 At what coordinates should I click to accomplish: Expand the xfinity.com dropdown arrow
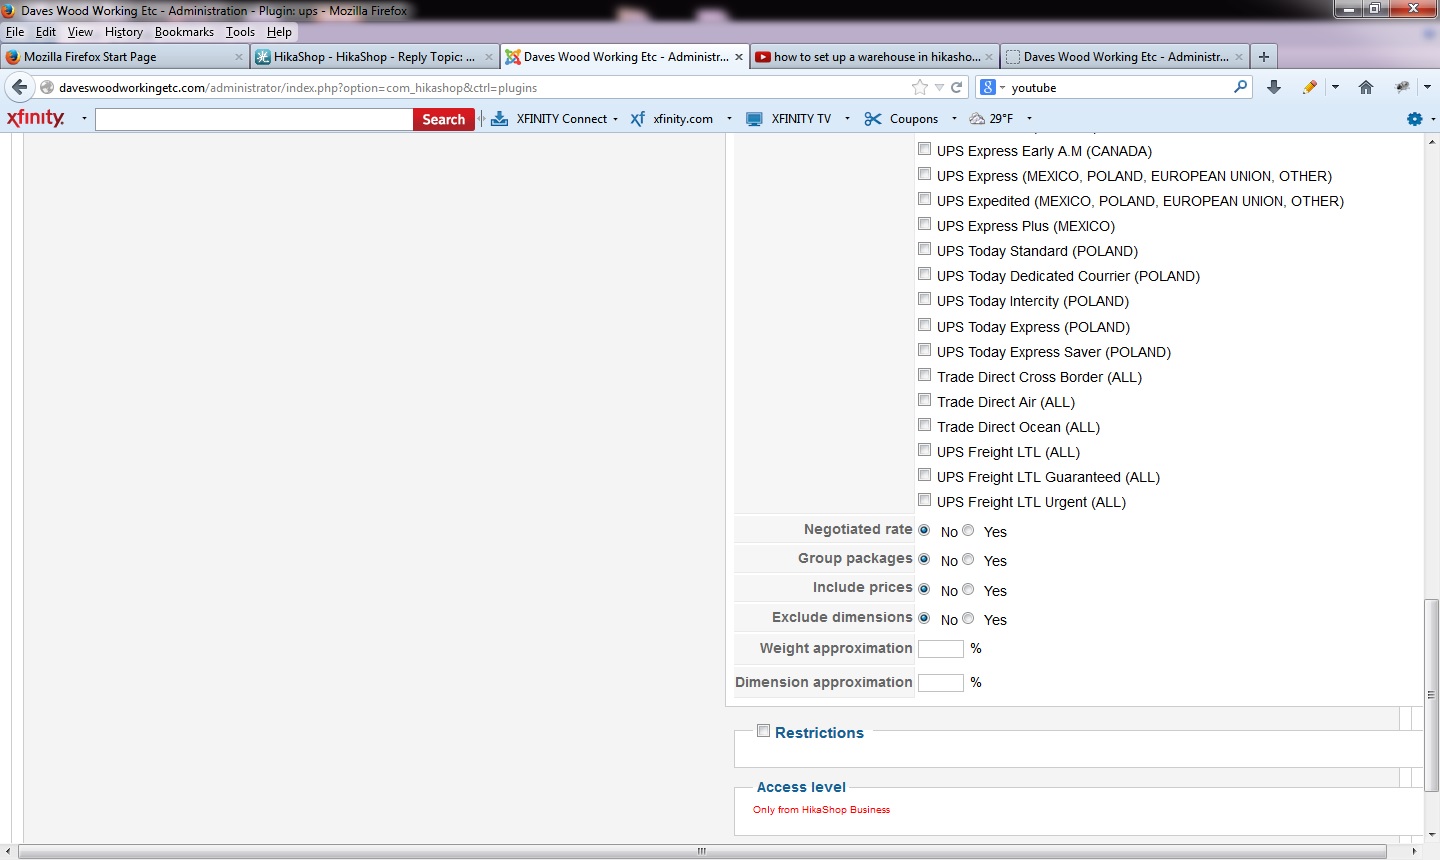(x=729, y=118)
